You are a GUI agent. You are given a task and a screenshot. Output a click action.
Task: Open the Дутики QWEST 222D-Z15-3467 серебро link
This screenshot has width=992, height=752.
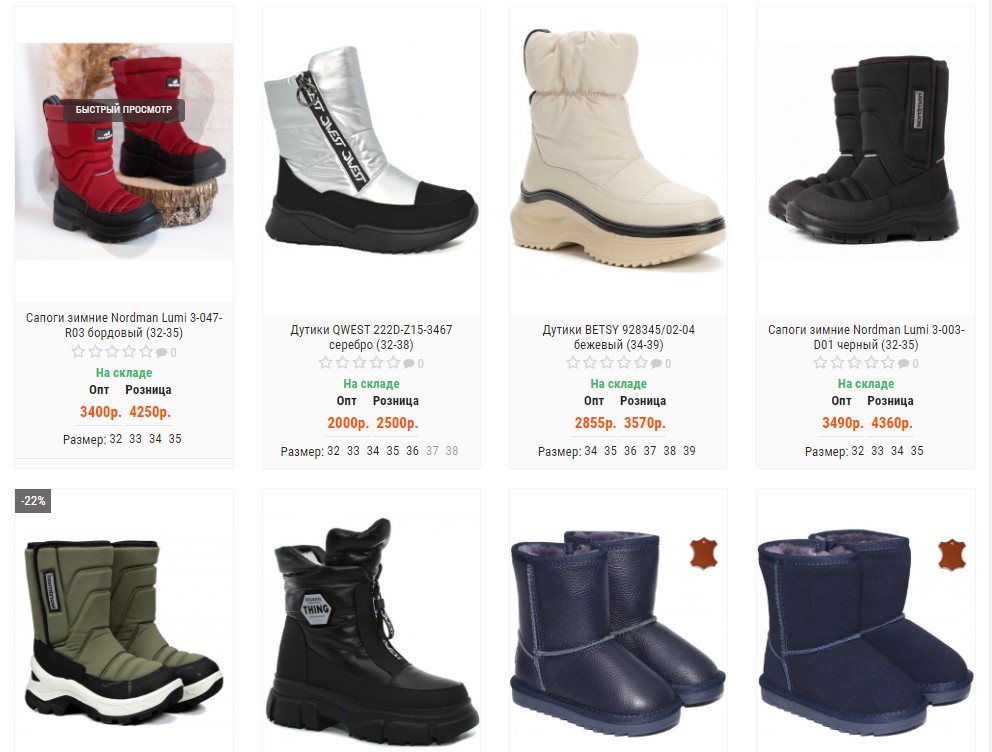[x=371, y=337]
